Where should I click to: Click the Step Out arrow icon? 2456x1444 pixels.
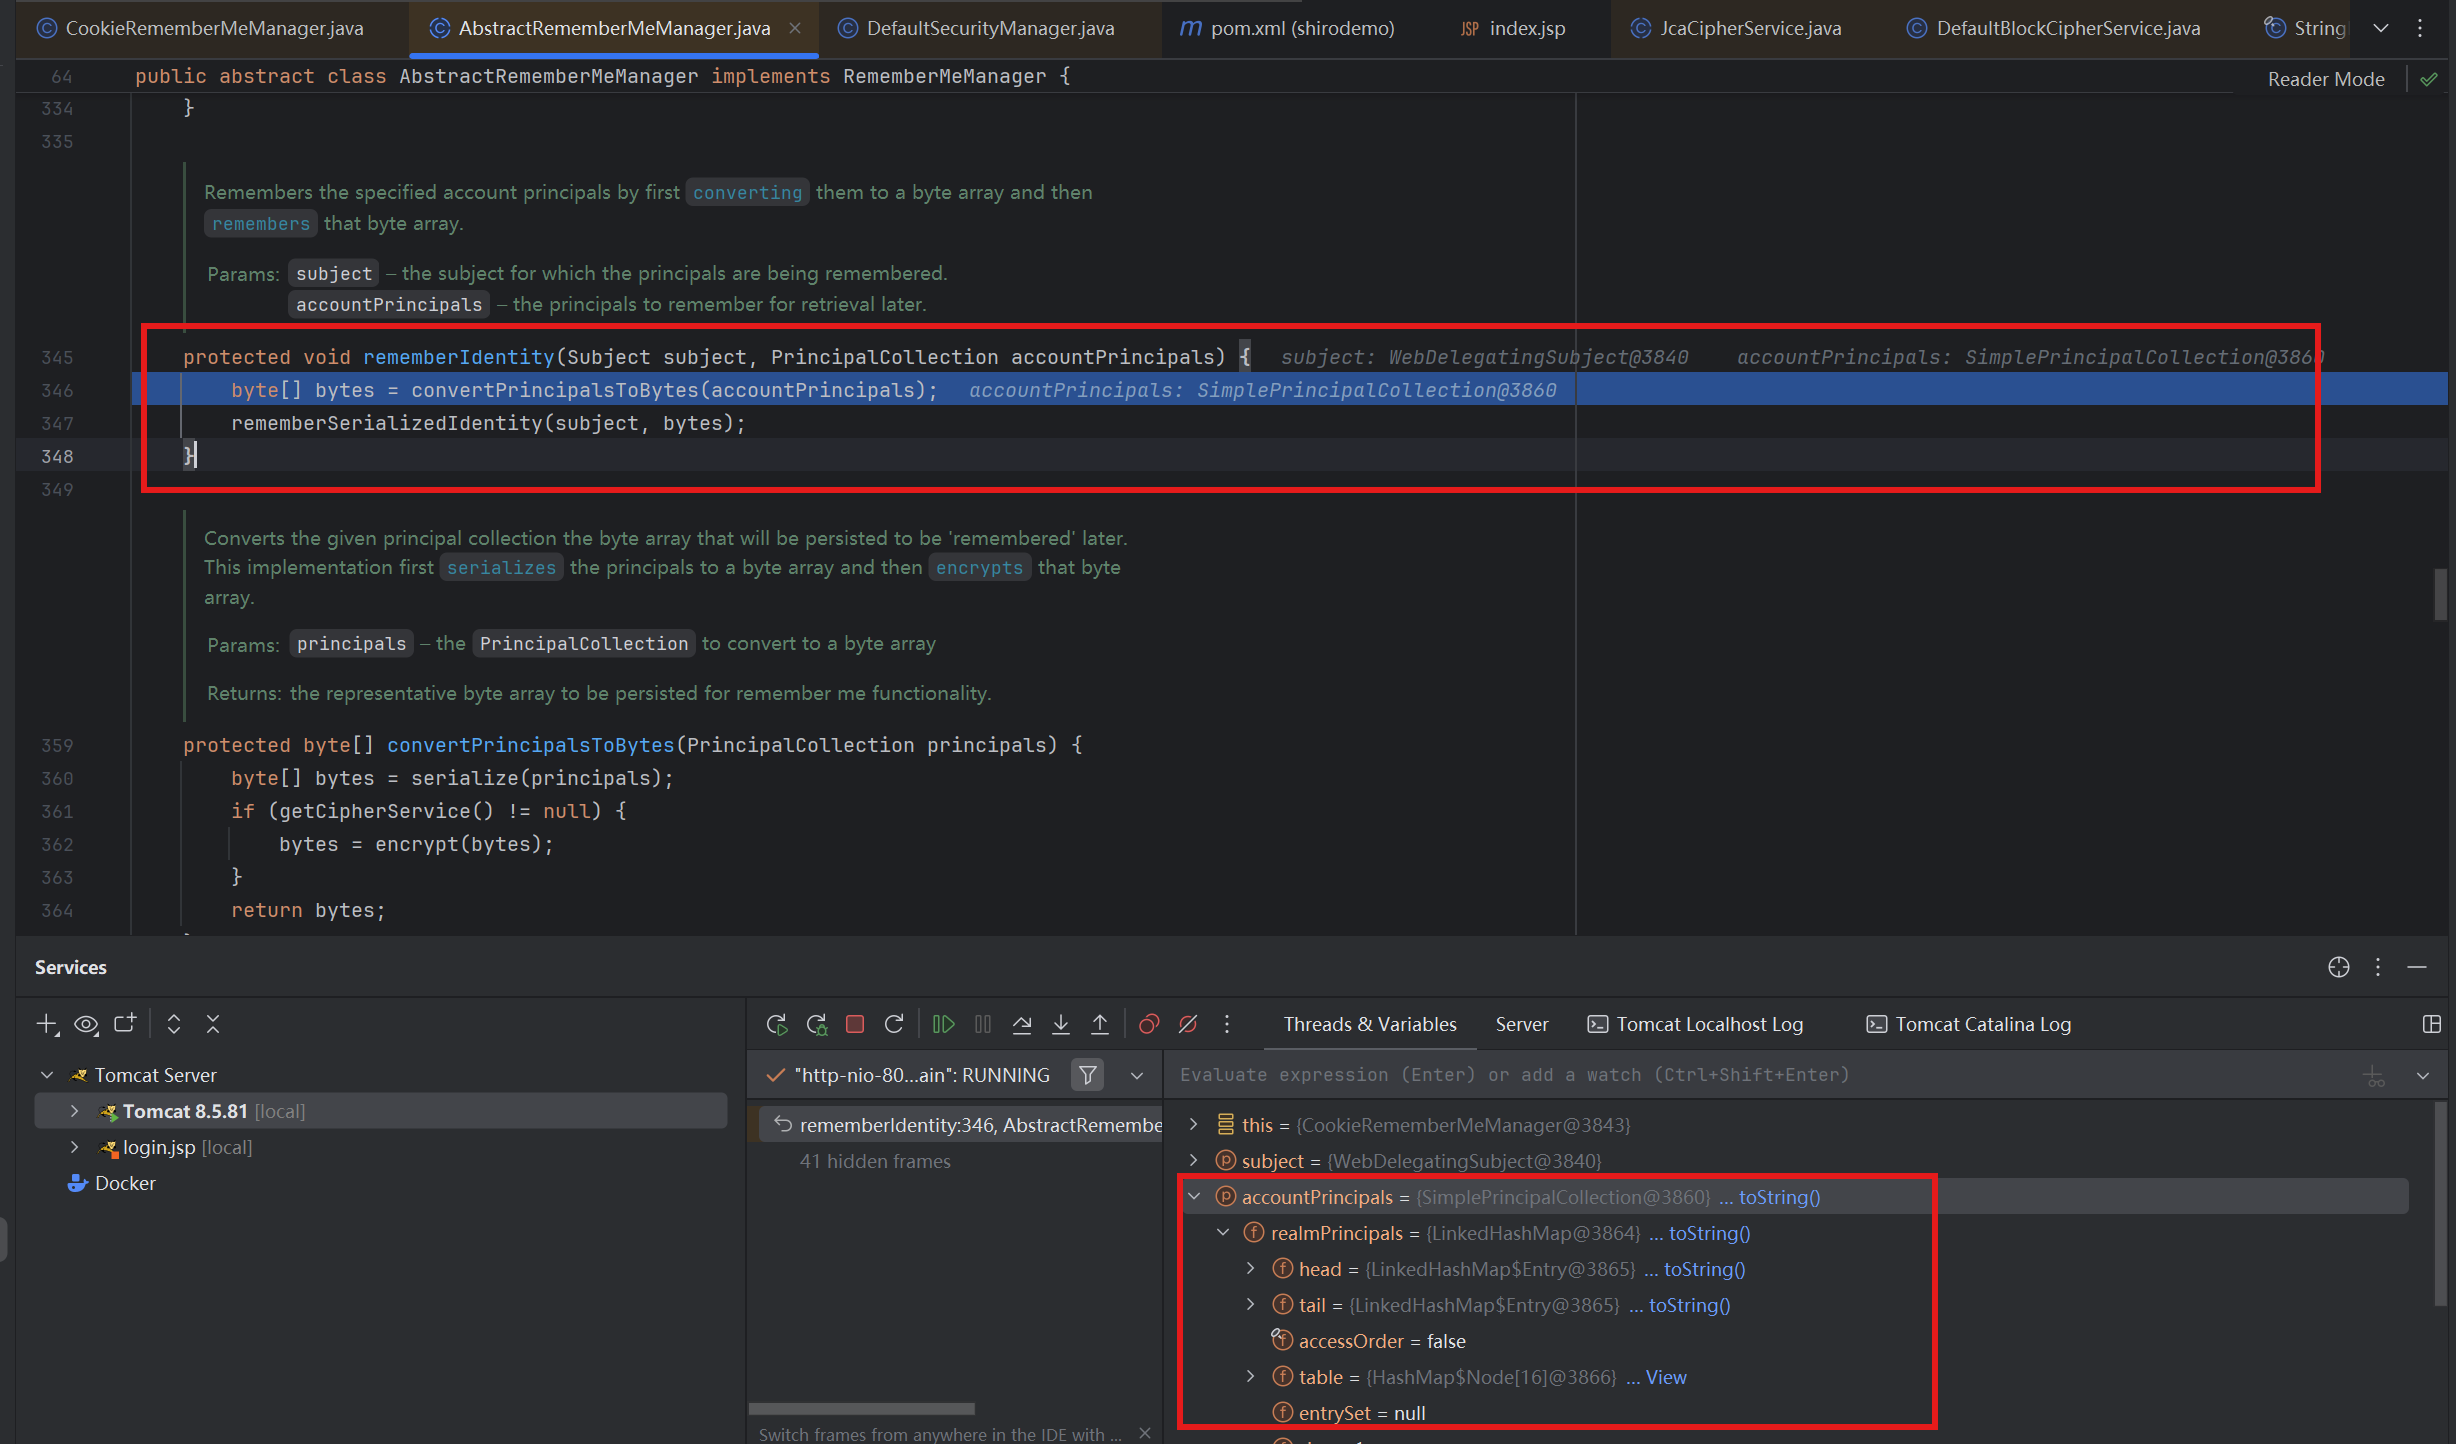1099,1024
